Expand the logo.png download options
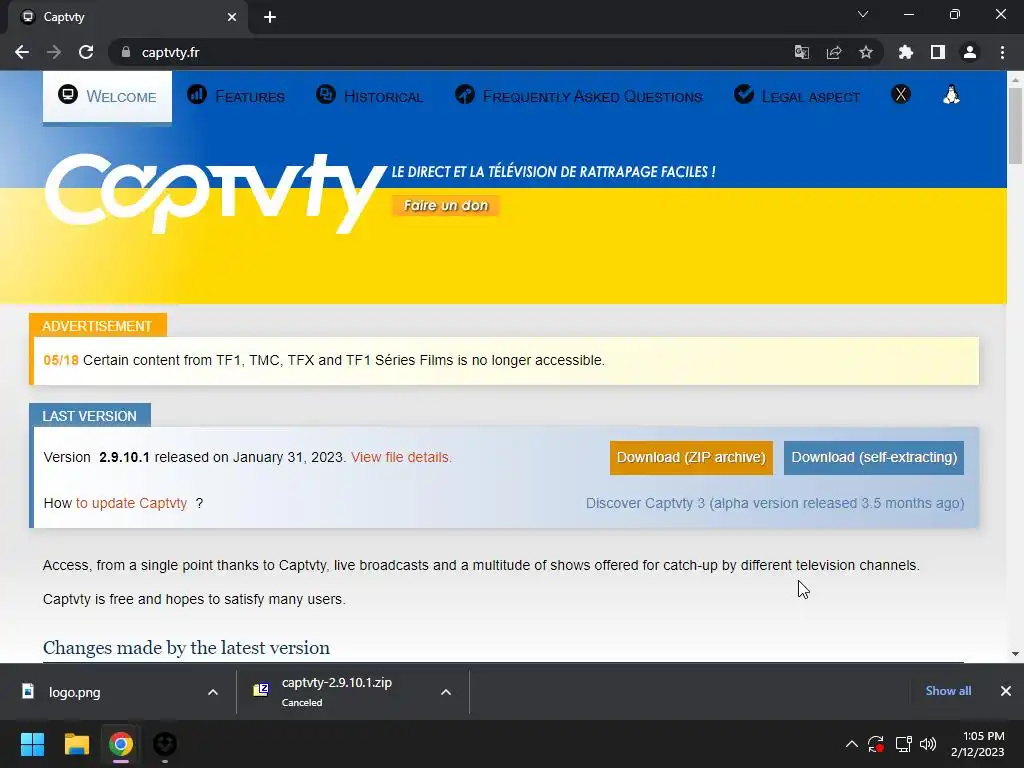Screen dimensions: 1024x768 (213, 692)
